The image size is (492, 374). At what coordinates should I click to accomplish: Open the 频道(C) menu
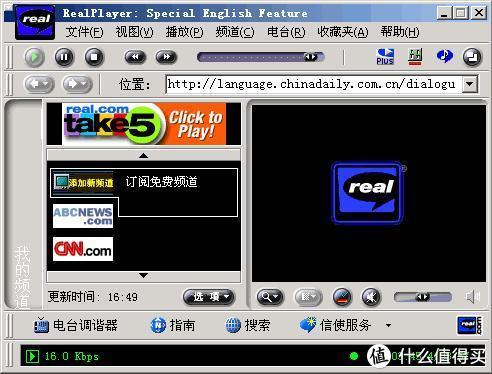coord(235,32)
